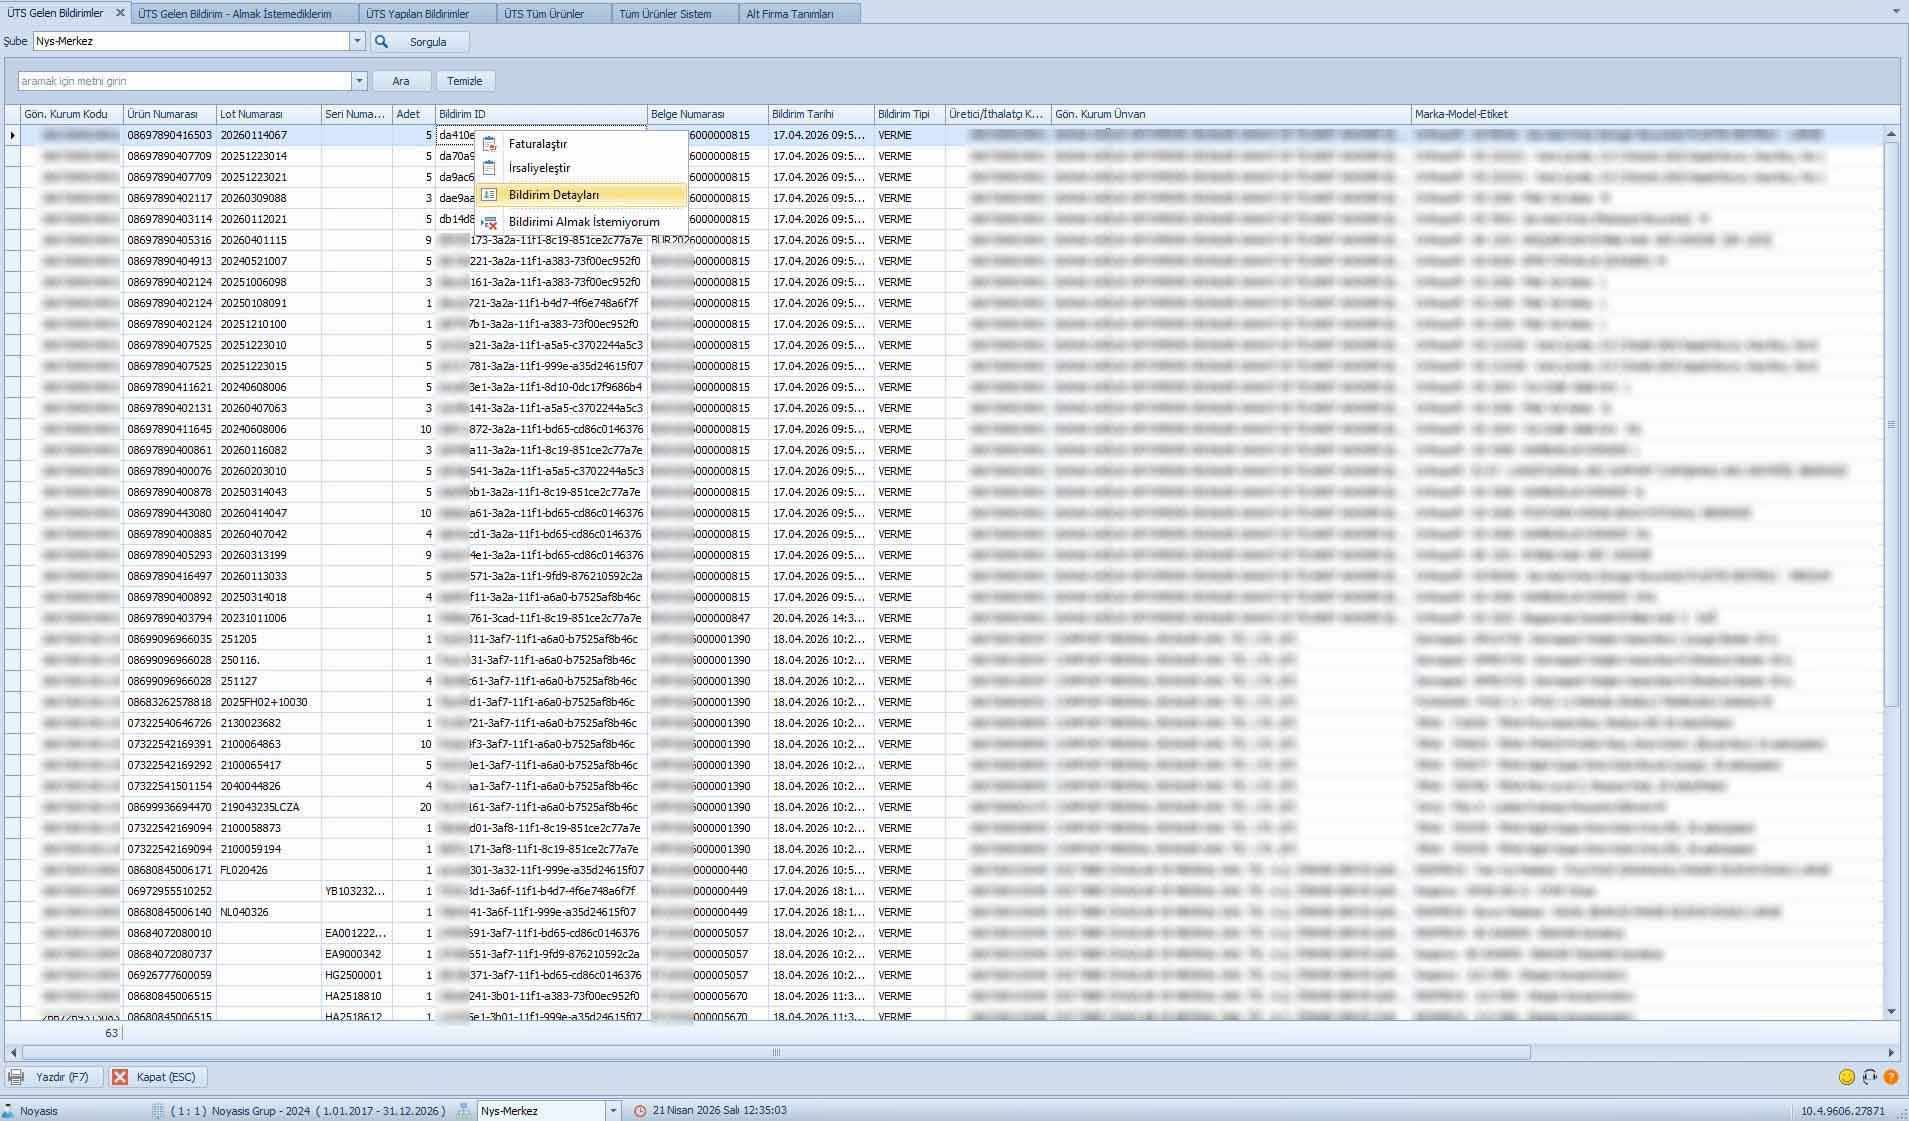
Task: Click the printer icon on Yazdır button
Action: tap(16, 1077)
